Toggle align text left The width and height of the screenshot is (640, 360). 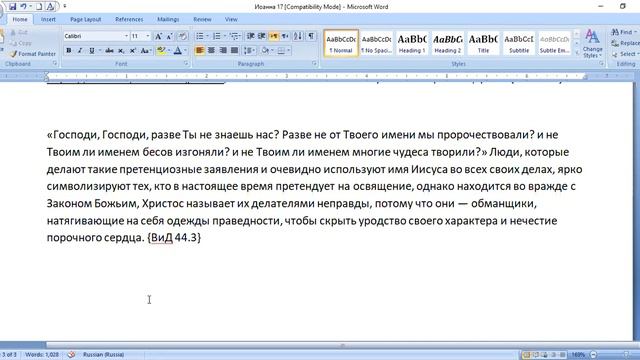point(199,51)
